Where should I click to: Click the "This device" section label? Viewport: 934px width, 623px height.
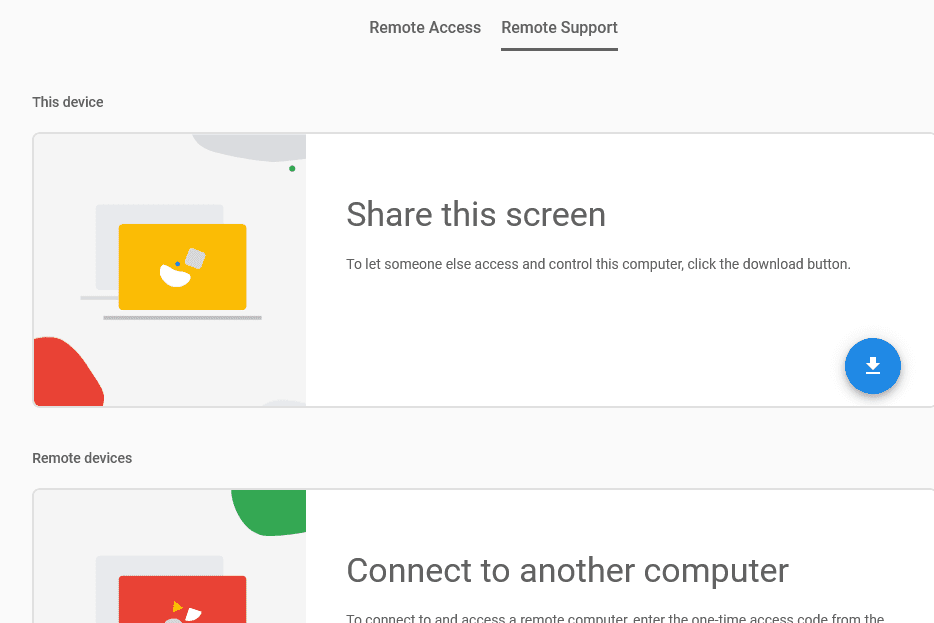click(68, 102)
